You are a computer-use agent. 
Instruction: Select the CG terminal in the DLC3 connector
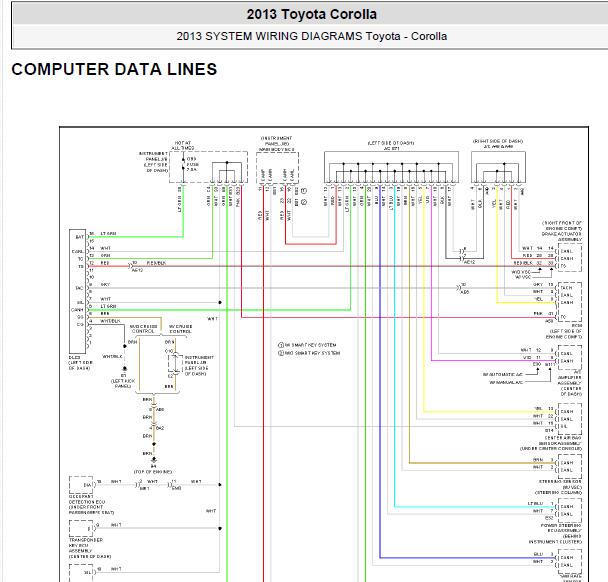[80, 325]
